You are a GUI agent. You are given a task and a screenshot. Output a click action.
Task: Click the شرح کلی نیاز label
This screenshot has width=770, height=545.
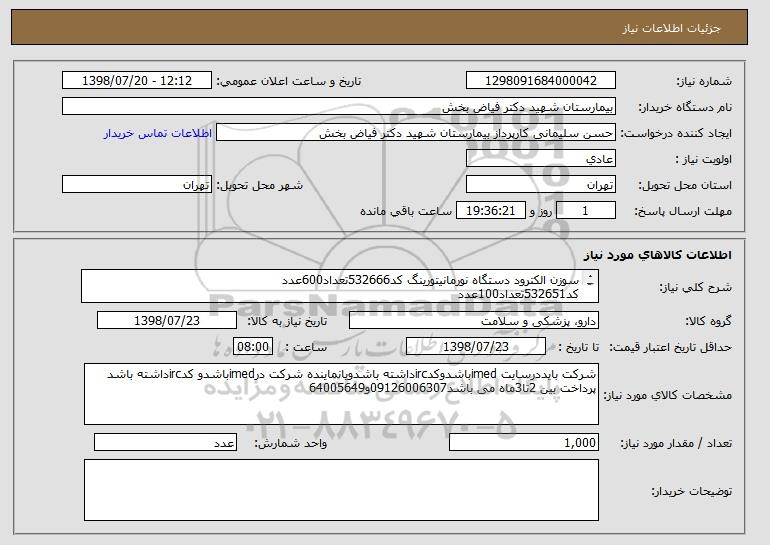[x=695, y=287]
